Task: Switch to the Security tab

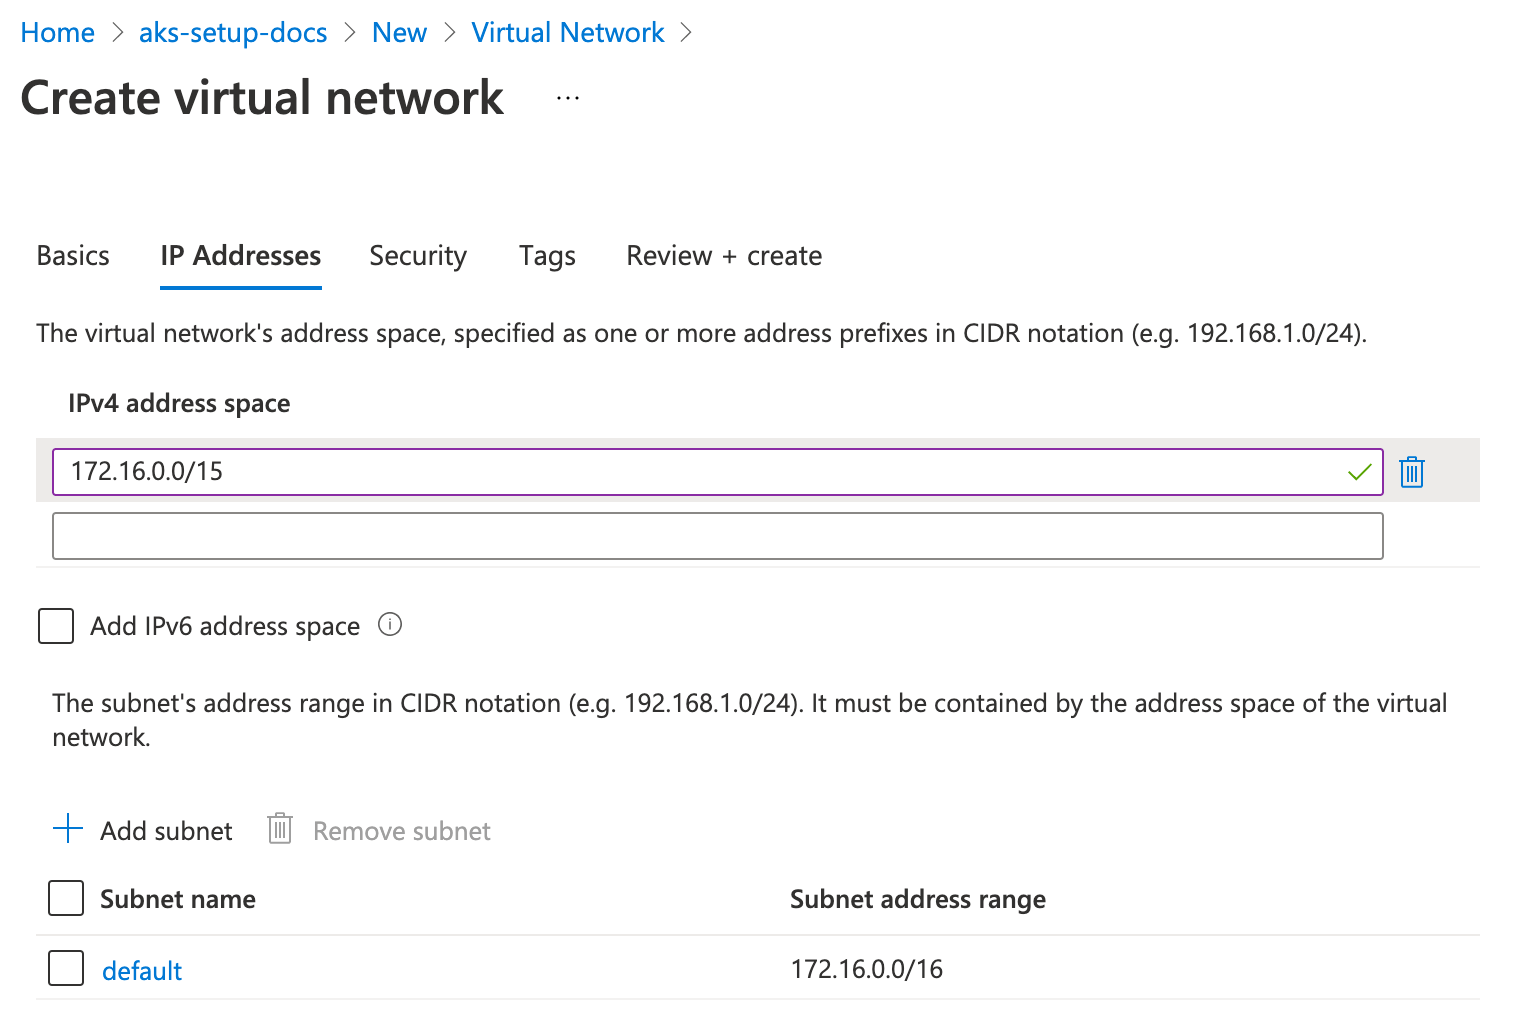Action: pos(418,256)
